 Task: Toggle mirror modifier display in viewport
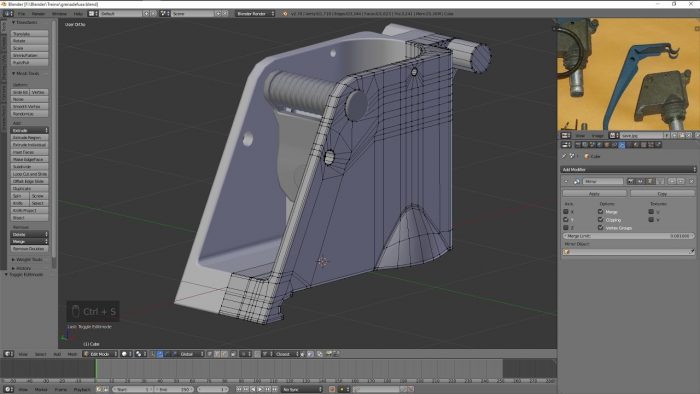click(x=641, y=181)
